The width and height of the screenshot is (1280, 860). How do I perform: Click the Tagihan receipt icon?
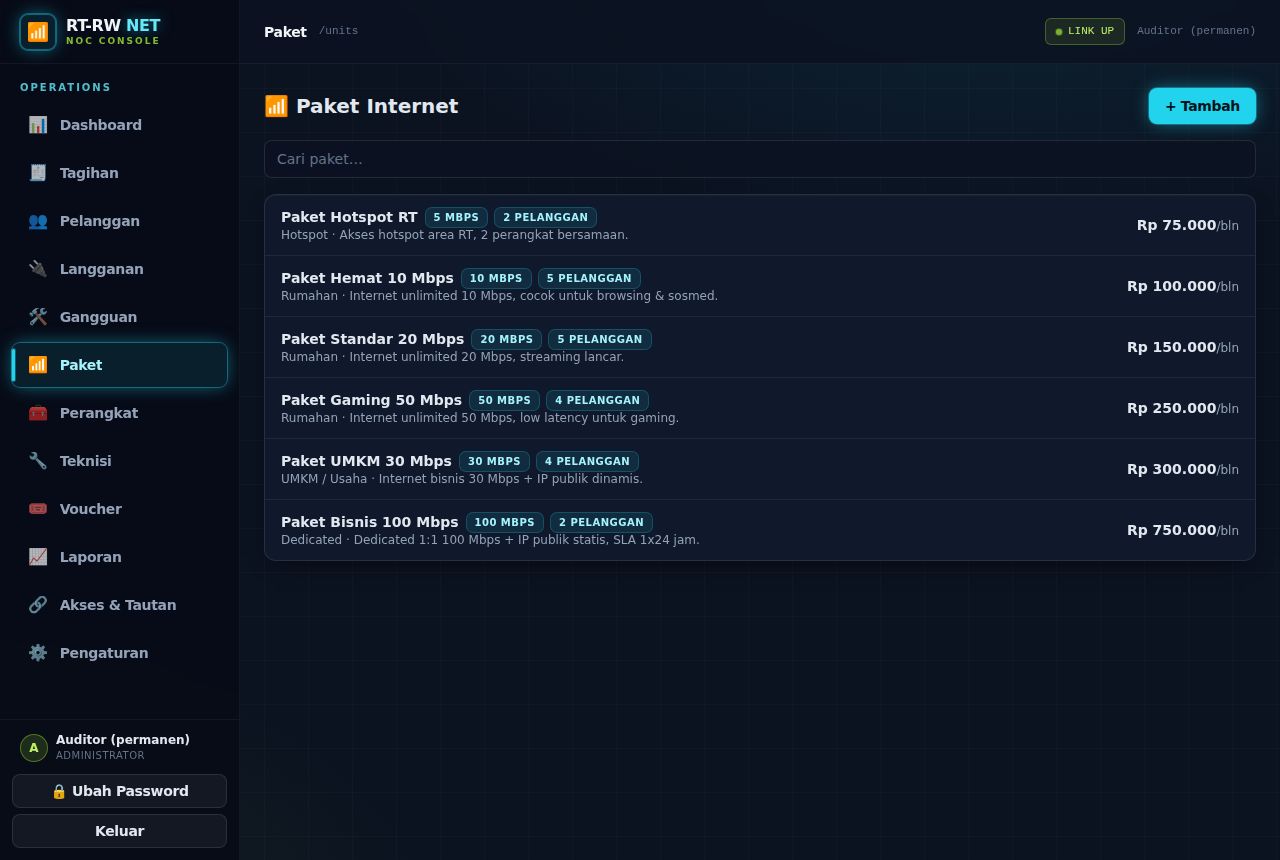[38, 173]
